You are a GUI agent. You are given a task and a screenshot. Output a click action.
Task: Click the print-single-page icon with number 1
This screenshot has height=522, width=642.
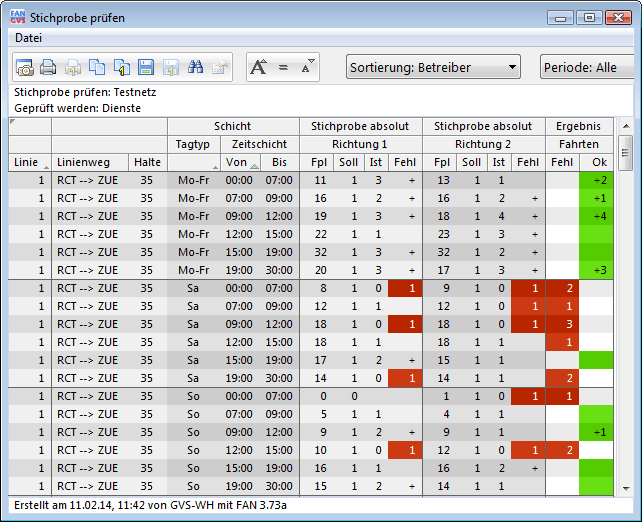click(72, 67)
